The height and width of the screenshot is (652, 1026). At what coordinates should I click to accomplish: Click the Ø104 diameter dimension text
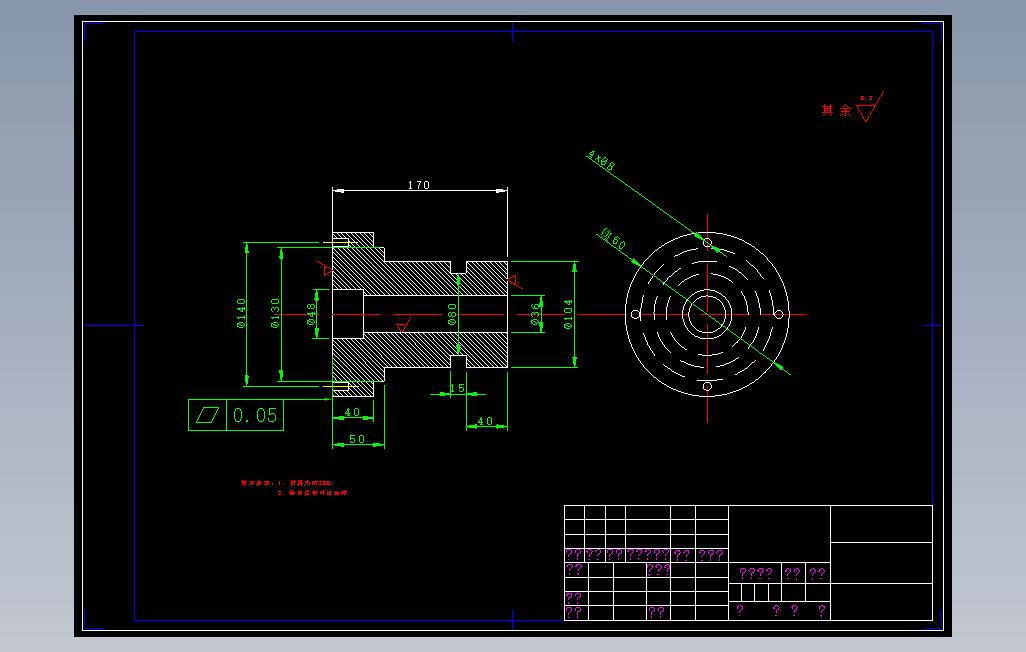coord(568,314)
